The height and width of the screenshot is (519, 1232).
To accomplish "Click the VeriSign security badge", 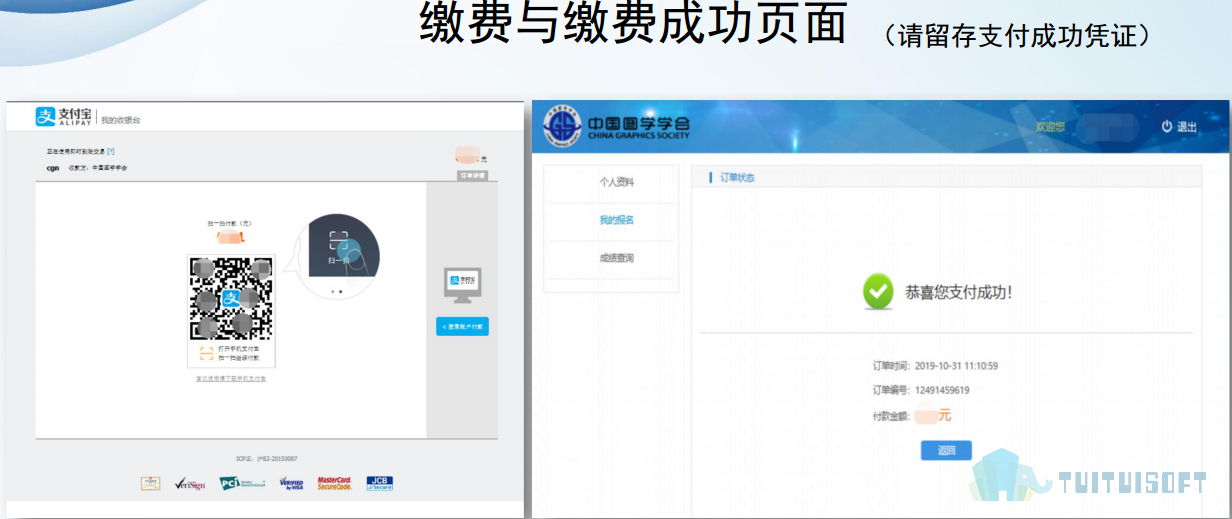I will (x=189, y=484).
